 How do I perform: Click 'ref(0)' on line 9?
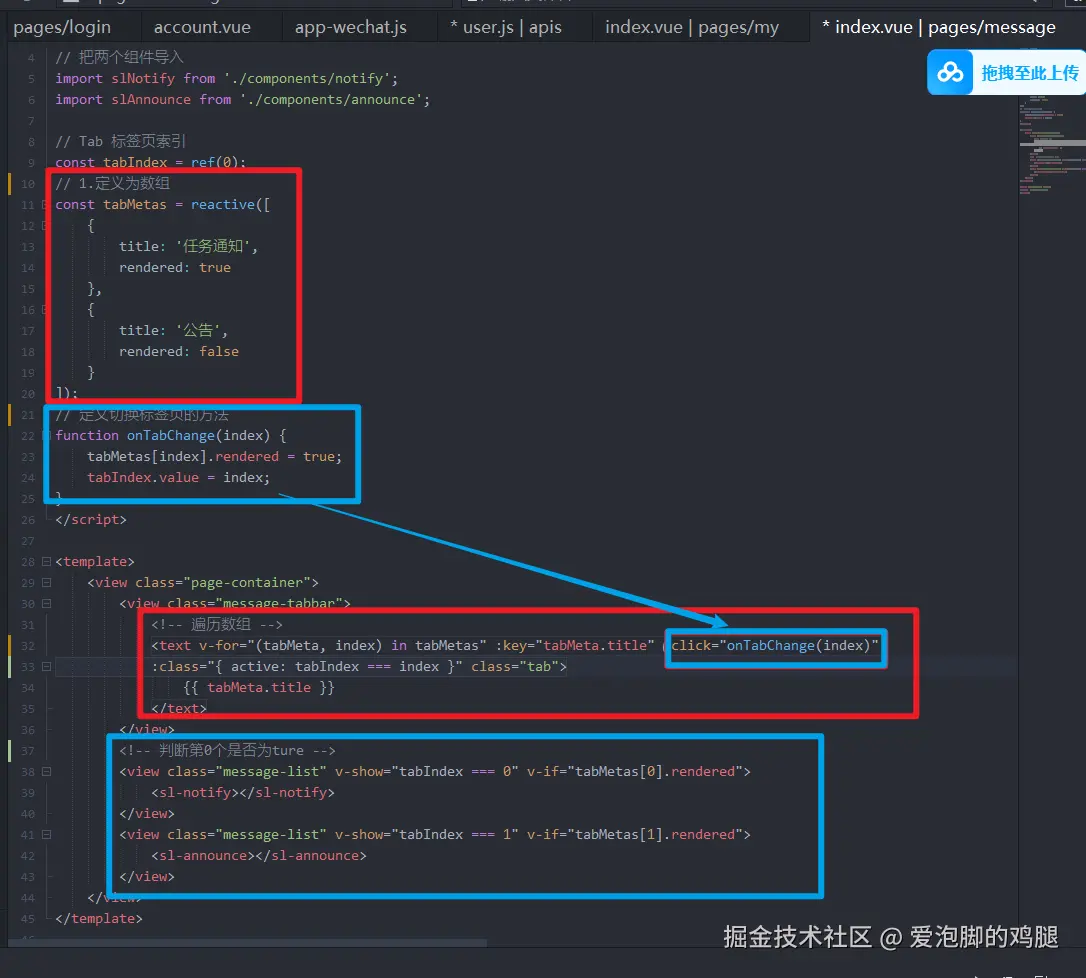pos(215,162)
